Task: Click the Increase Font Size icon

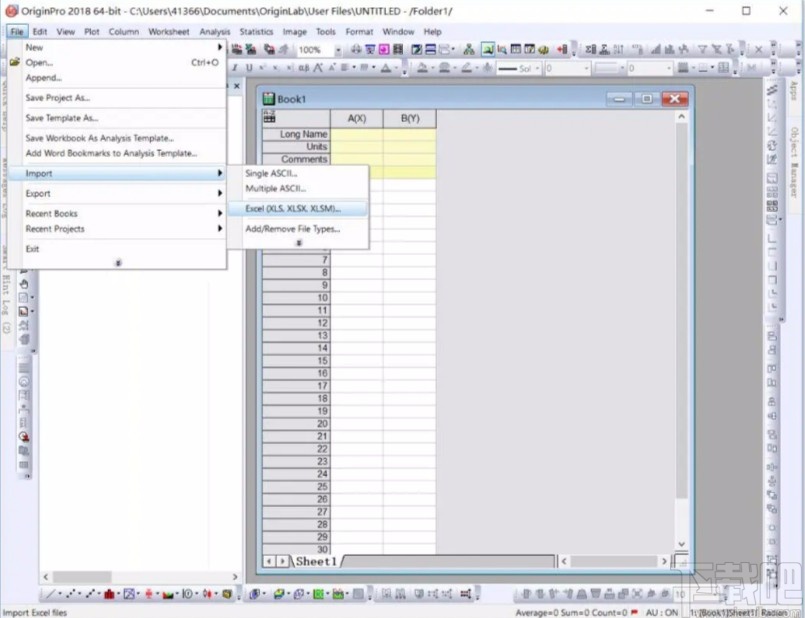Action: [x=318, y=68]
